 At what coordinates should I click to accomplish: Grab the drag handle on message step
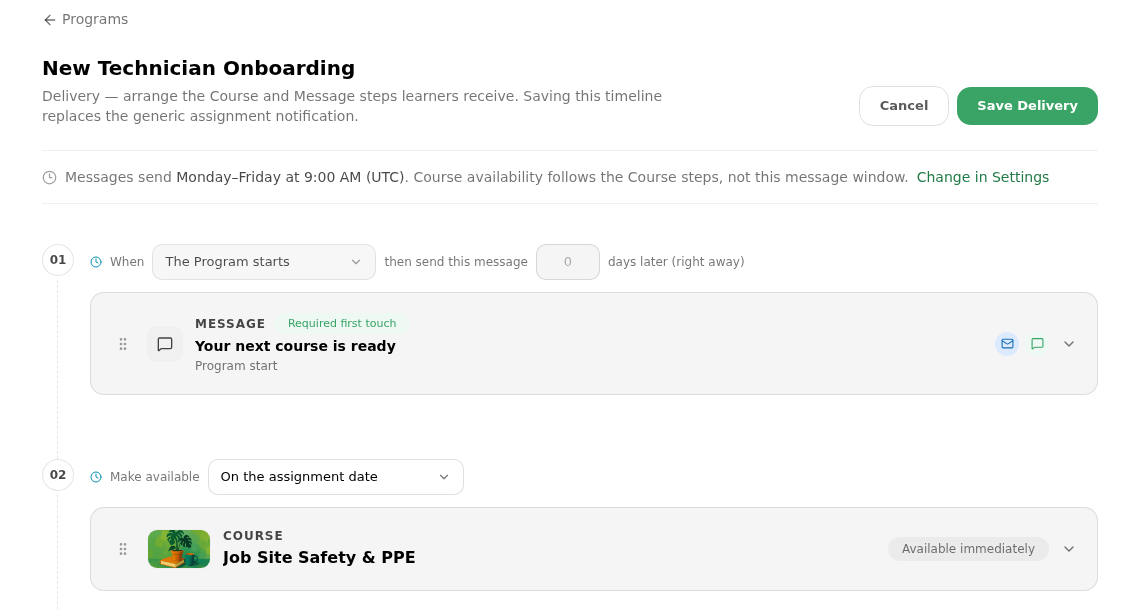coord(123,344)
